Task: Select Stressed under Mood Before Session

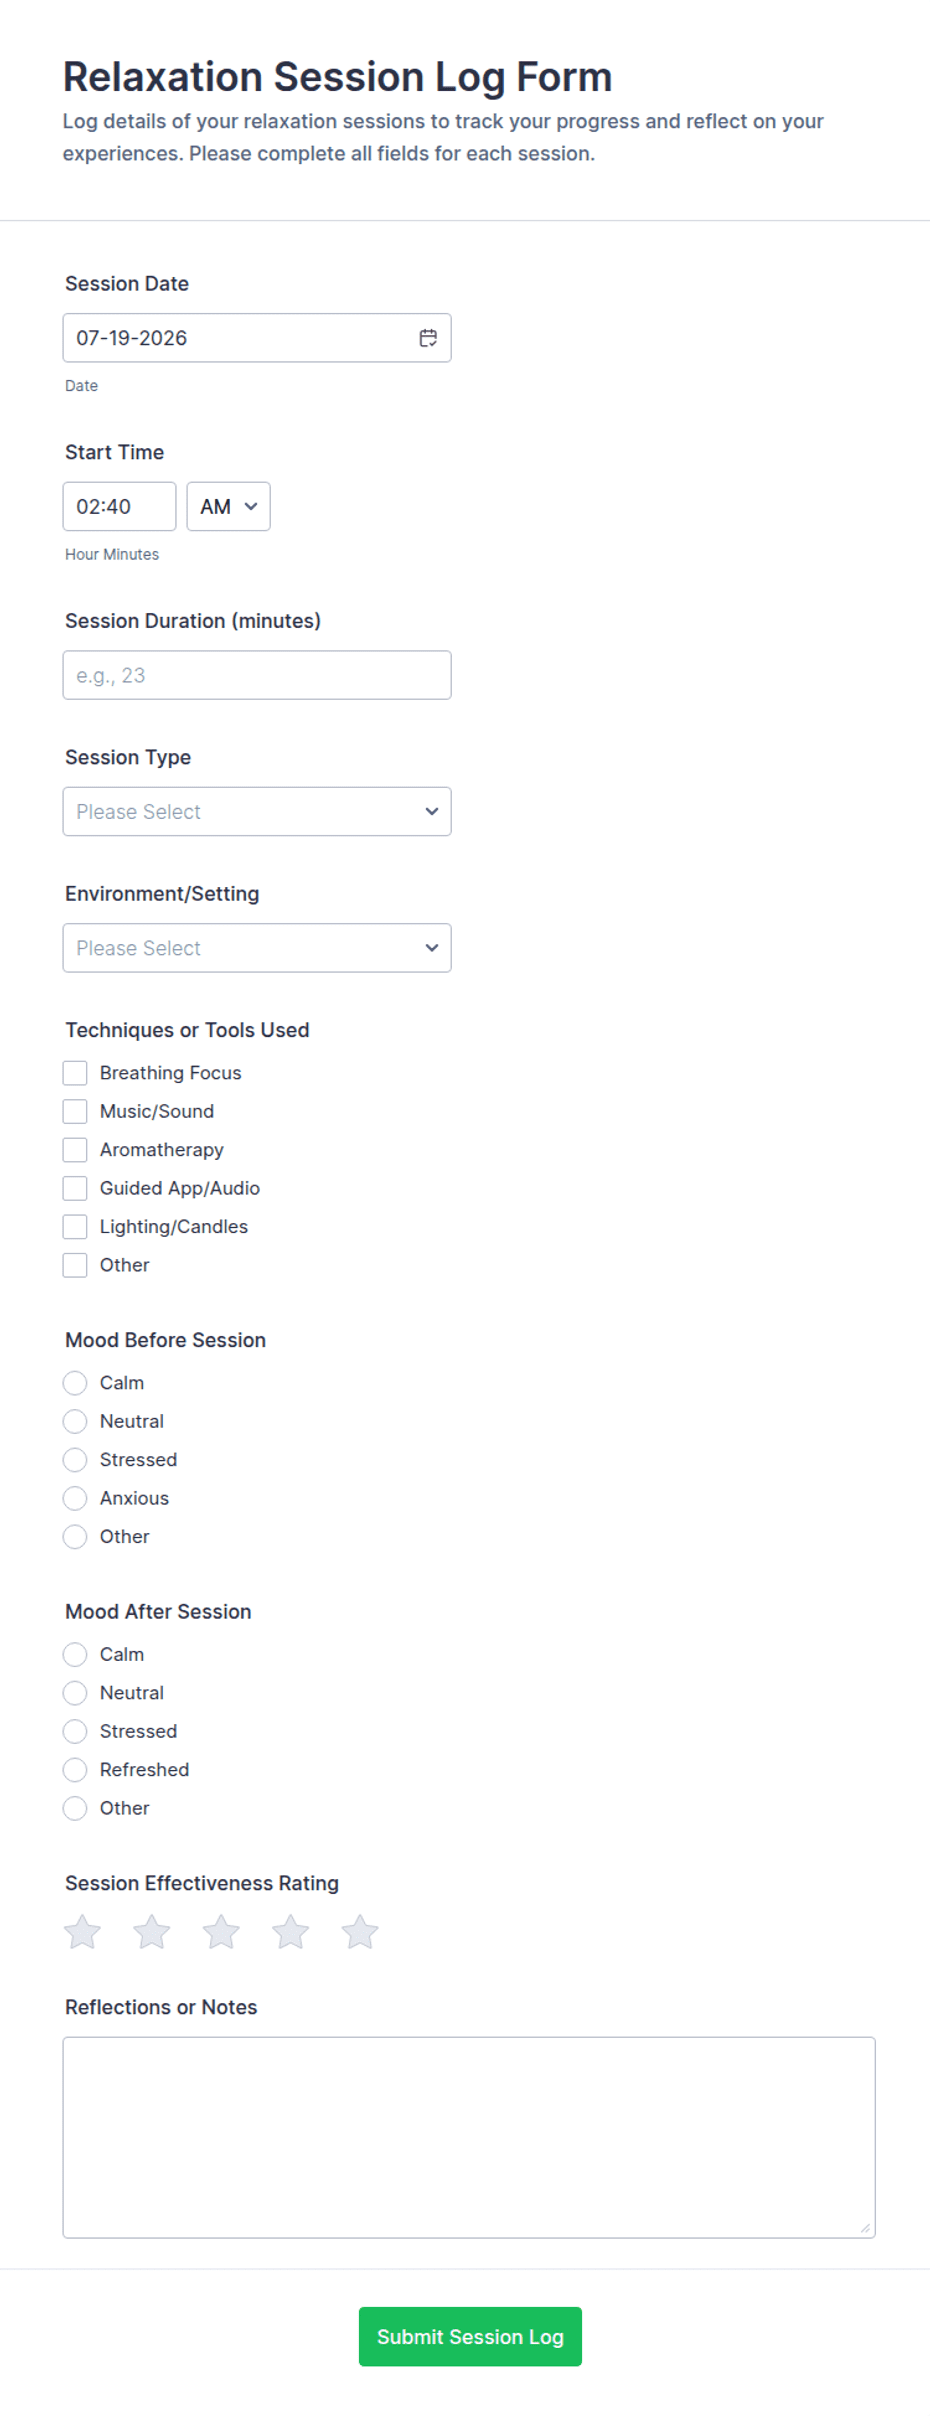Action: click(x=75, y=1460)
